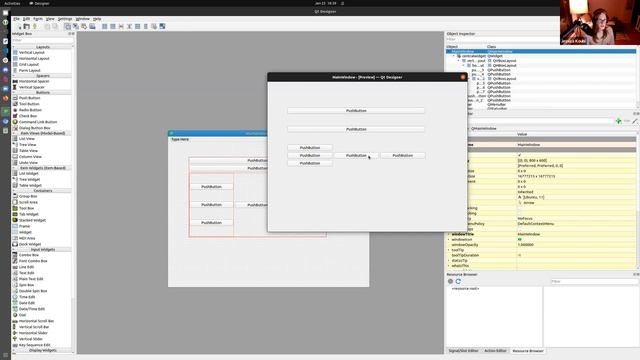Switch to Action Editor tab
This screenshot has height=360, width=640.
[495, 351]
